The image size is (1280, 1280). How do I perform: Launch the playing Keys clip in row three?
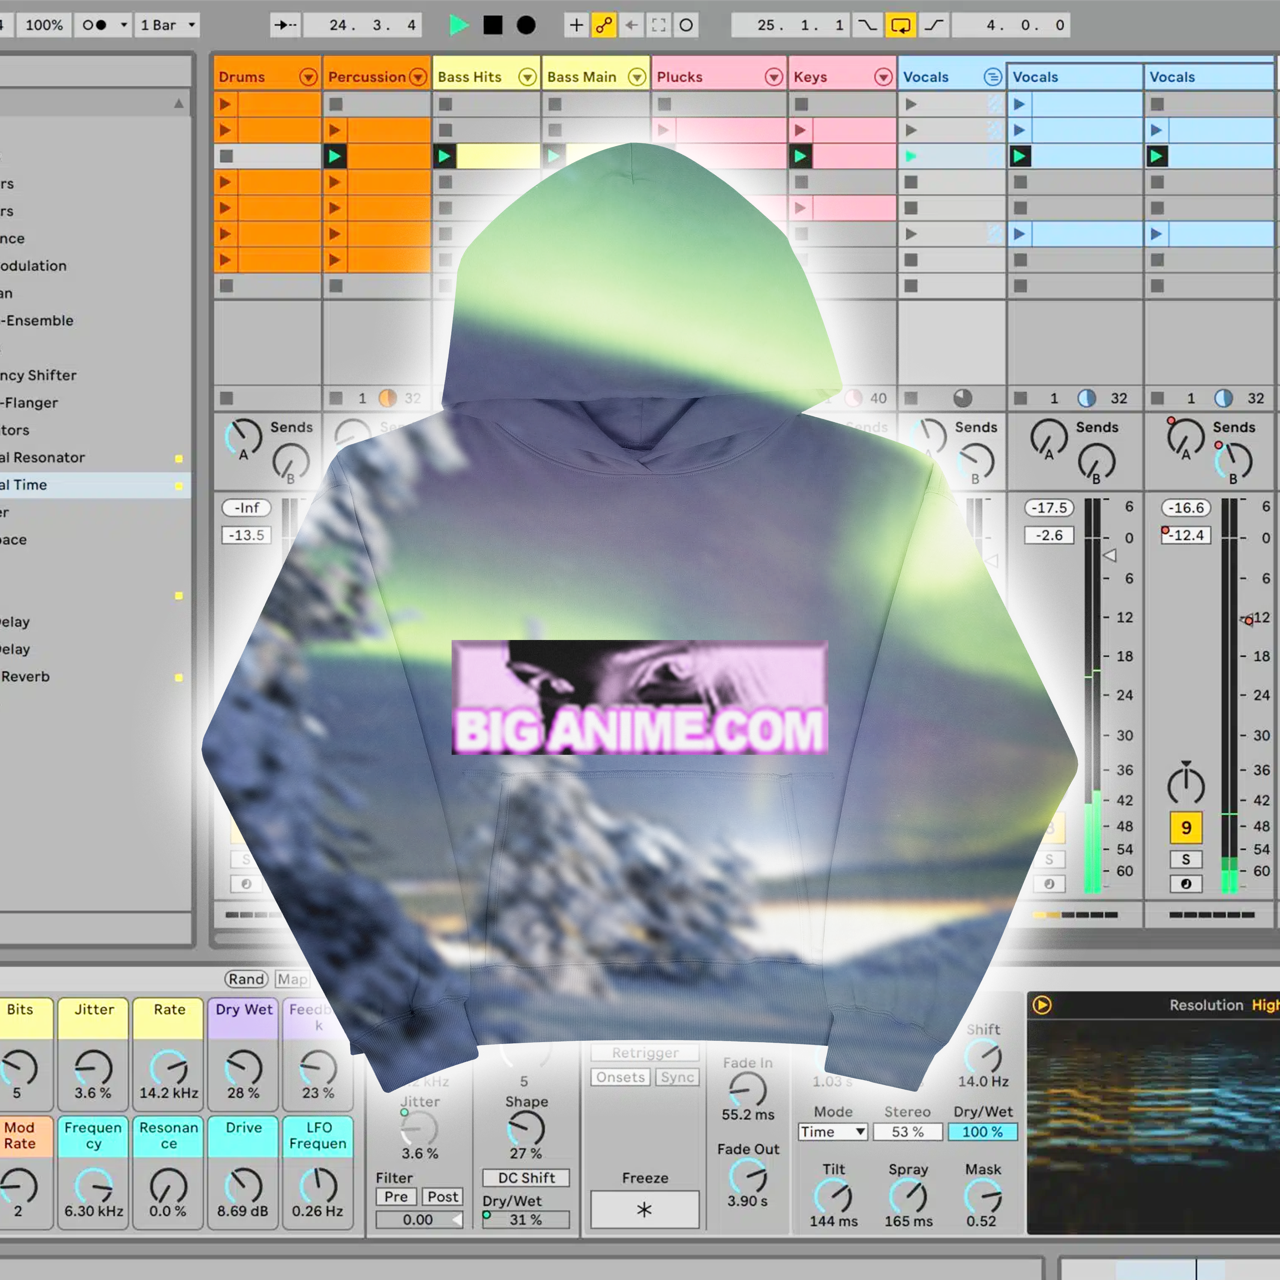pyautogui.click(x=800, y=156)
